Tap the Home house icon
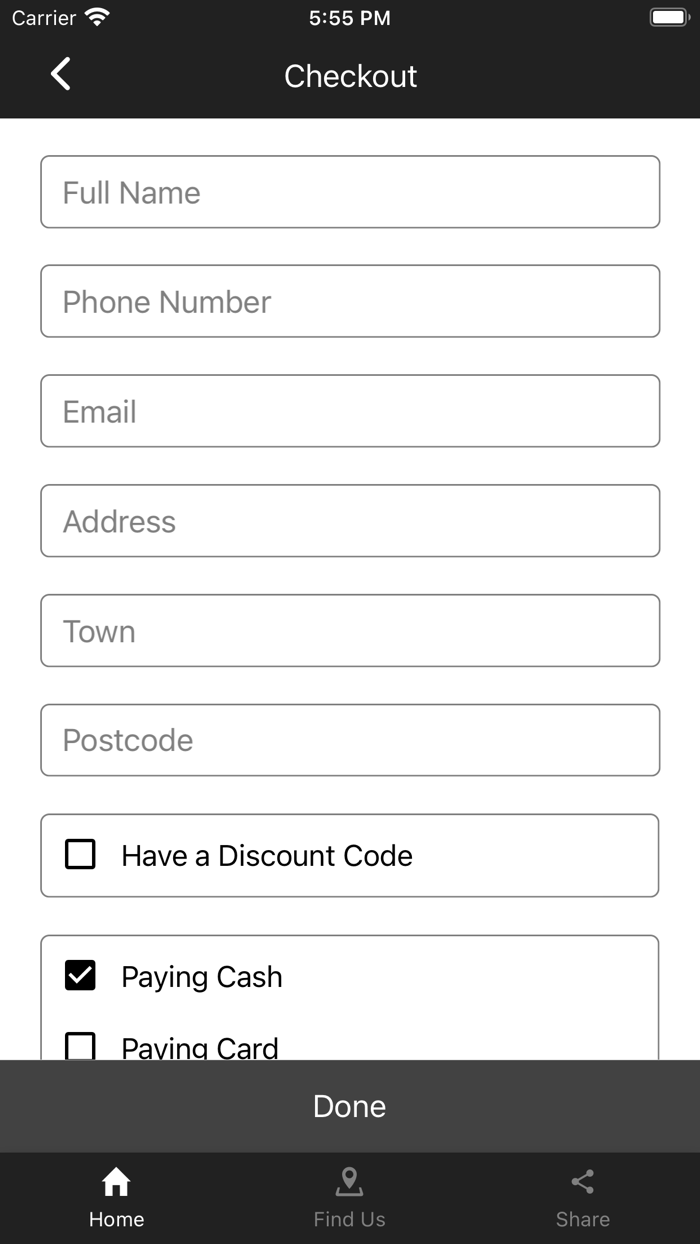Screen dimensions: 700x1244 (116, 1182)
